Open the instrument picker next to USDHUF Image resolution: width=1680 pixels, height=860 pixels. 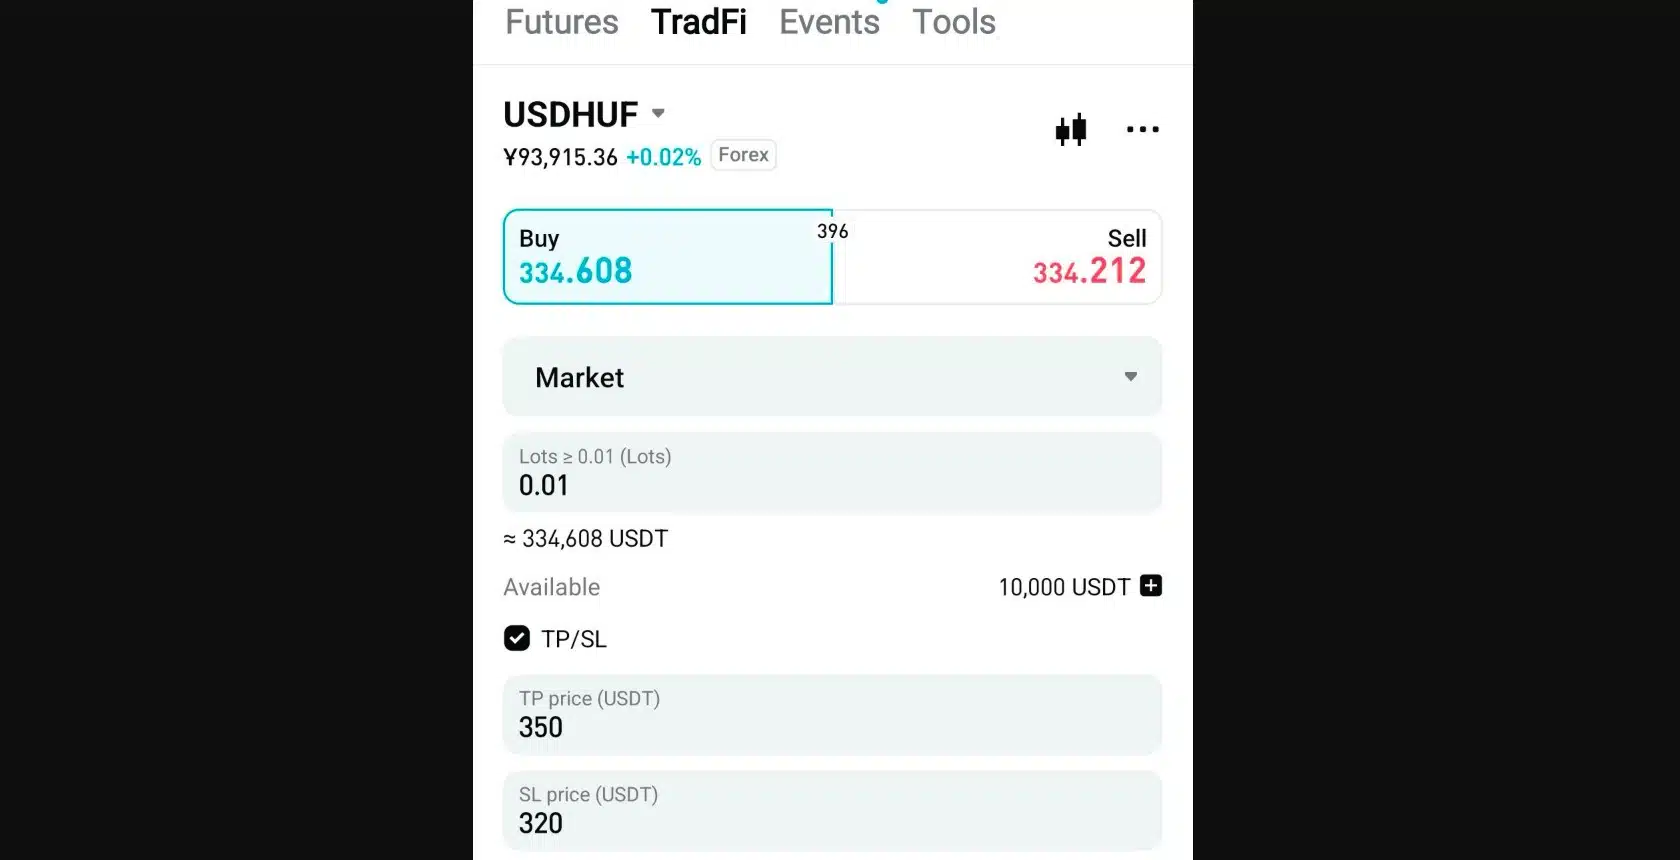tap(657, 113)
